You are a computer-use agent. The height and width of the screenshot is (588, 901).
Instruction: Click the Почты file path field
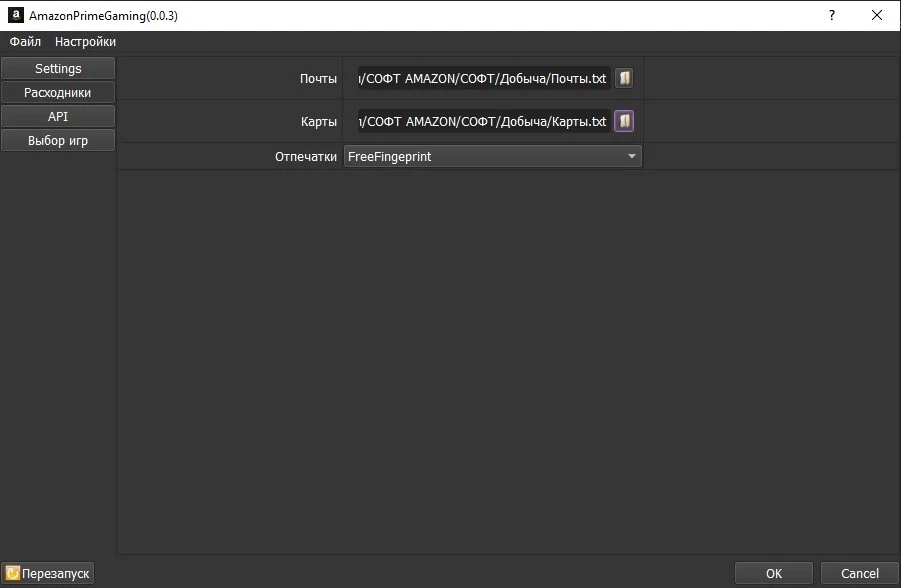coord(484,78)
